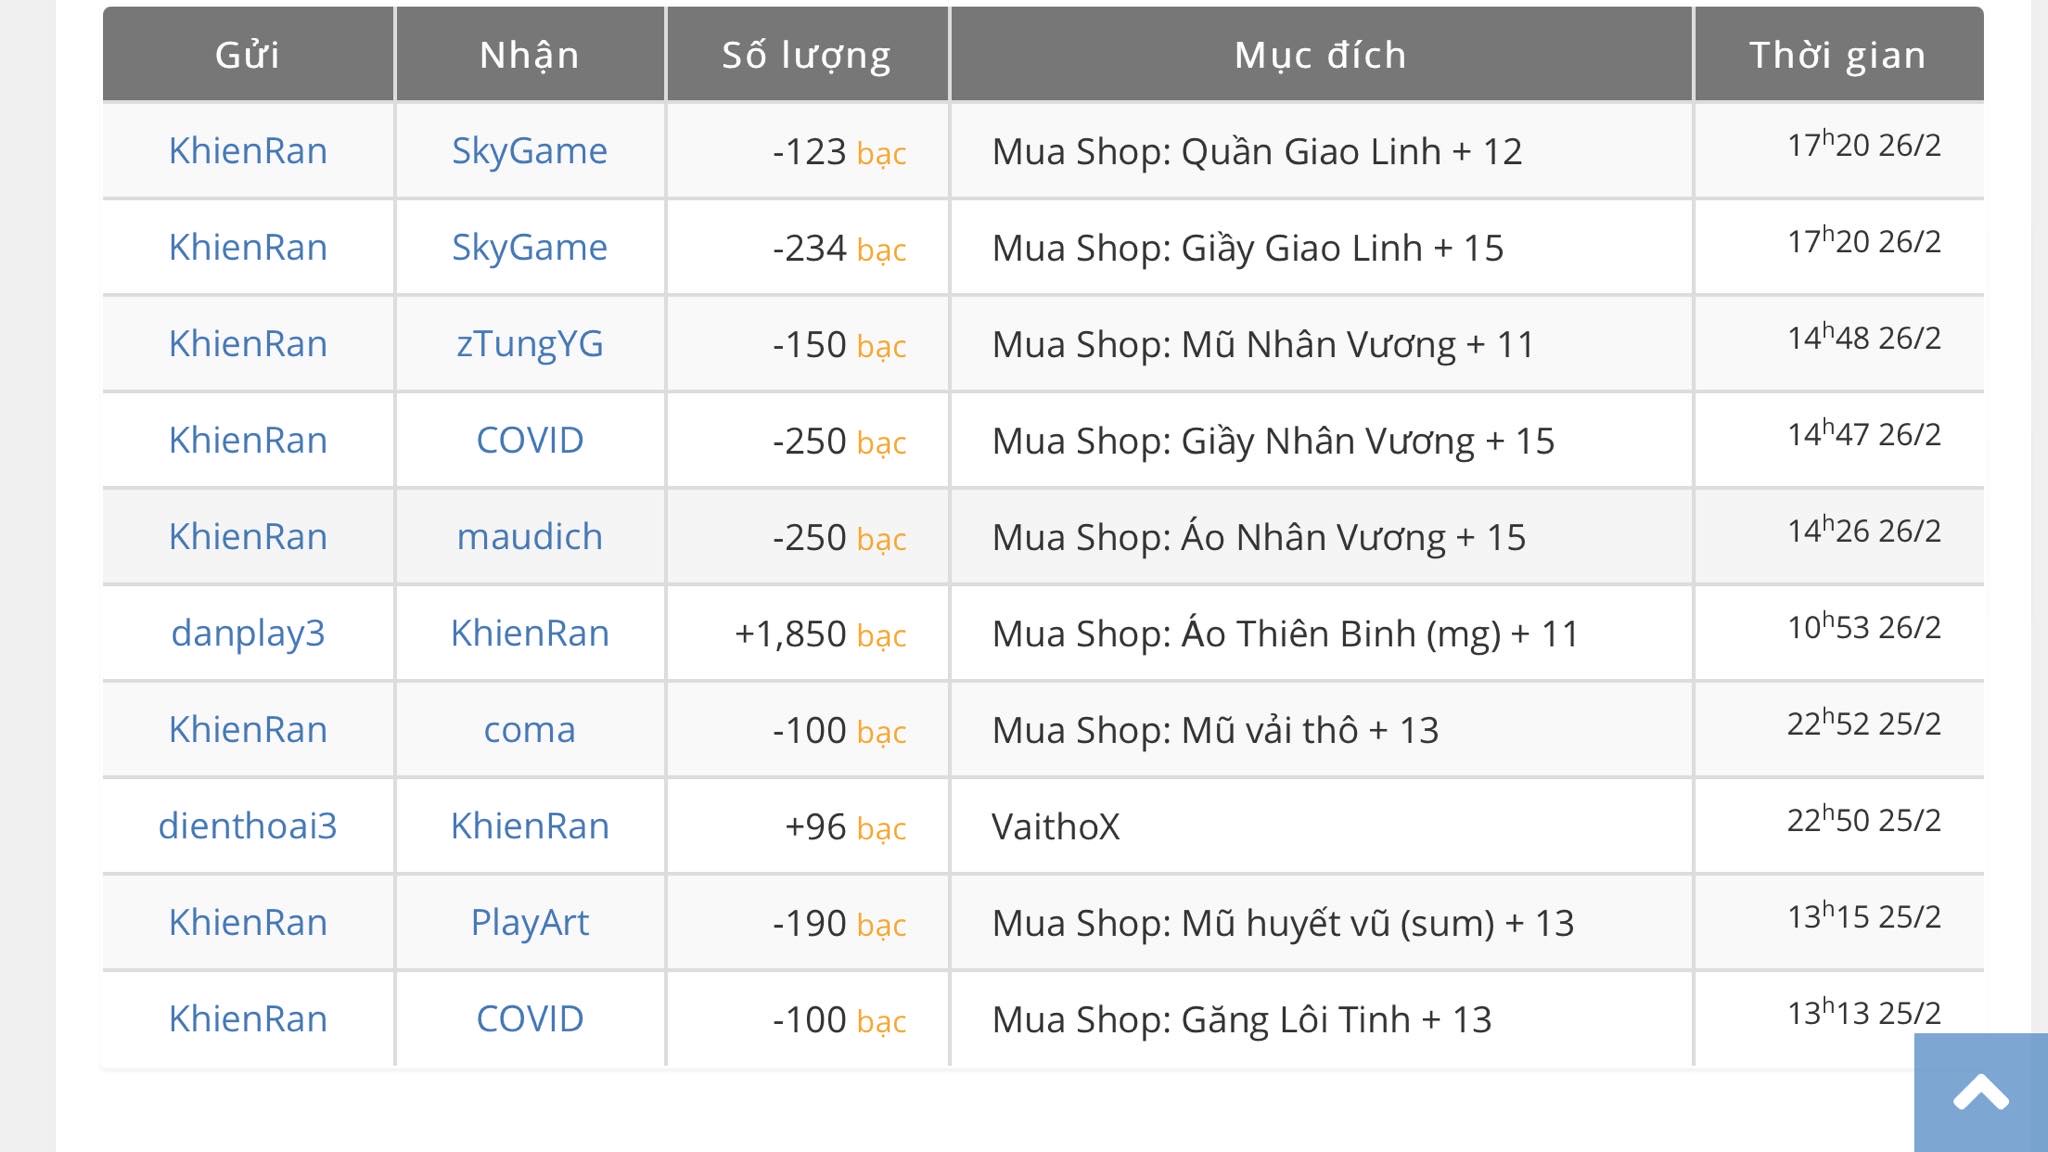
Task: Click the dienthoai3 sender link
Action: click(x=248, y=826)
